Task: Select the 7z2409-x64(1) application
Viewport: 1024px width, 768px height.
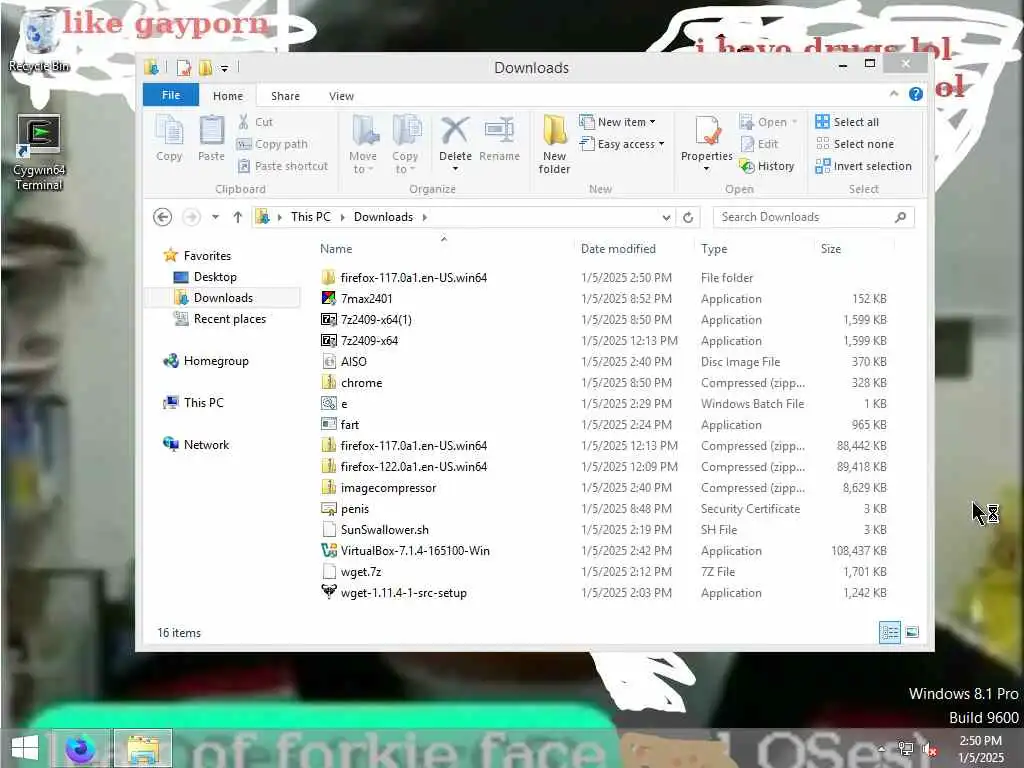Action: coord(603,319)
